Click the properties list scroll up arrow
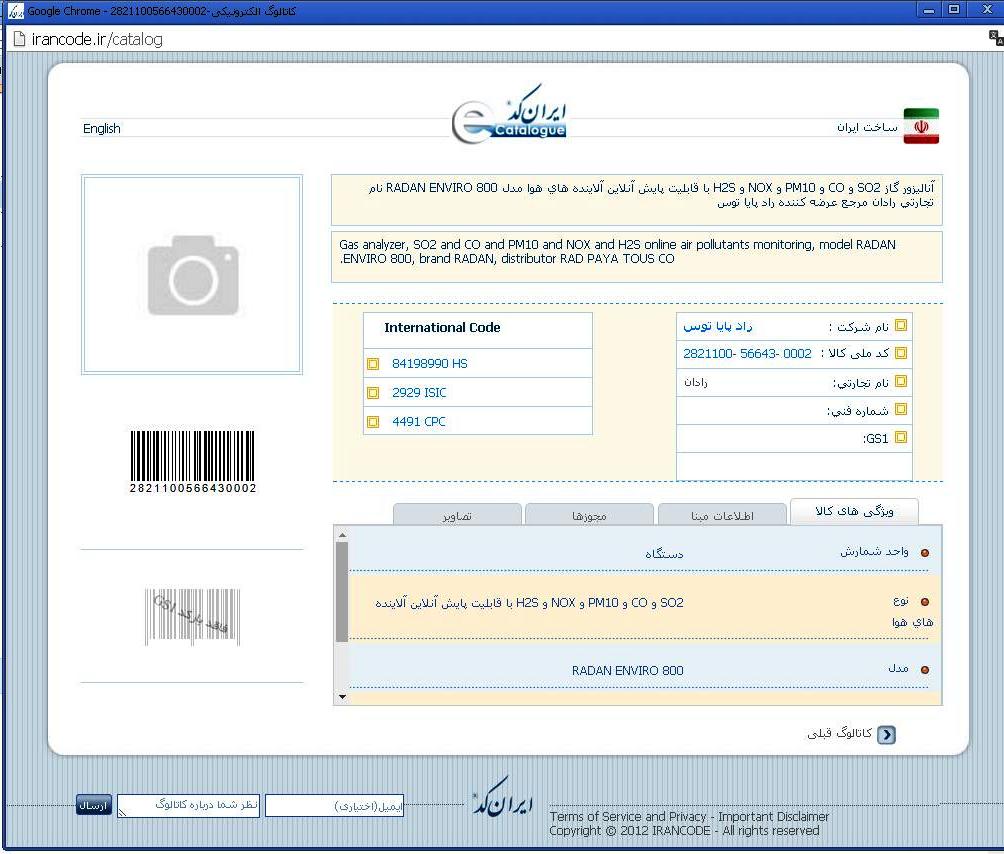Screen dimensions: 1004x854 coord(343,535)
